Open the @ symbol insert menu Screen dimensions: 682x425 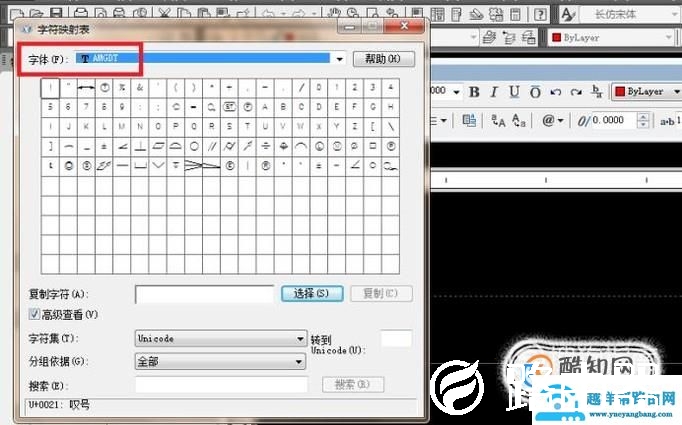(552, 120)
